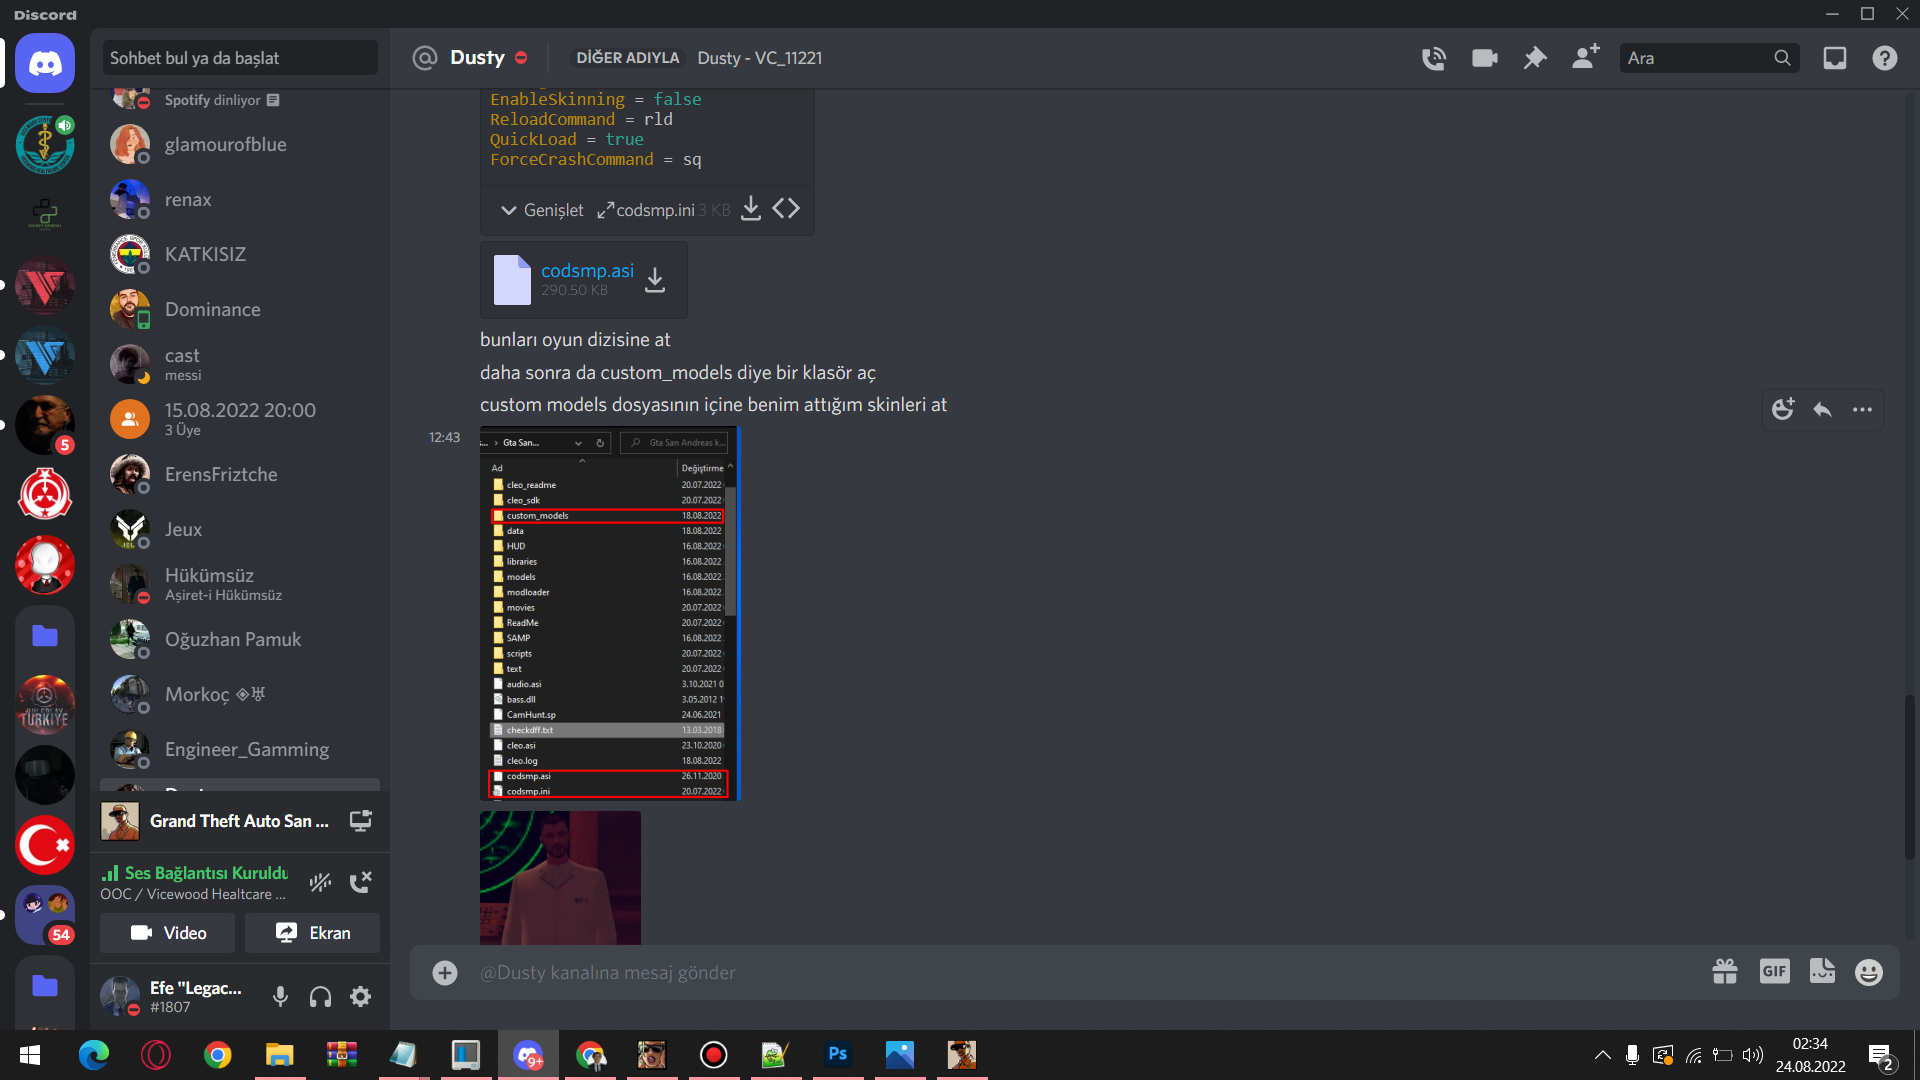Open the server with the Turkish flag icon
Image resolution: width=1920 pixels, height=1080 pixels.
45,845
